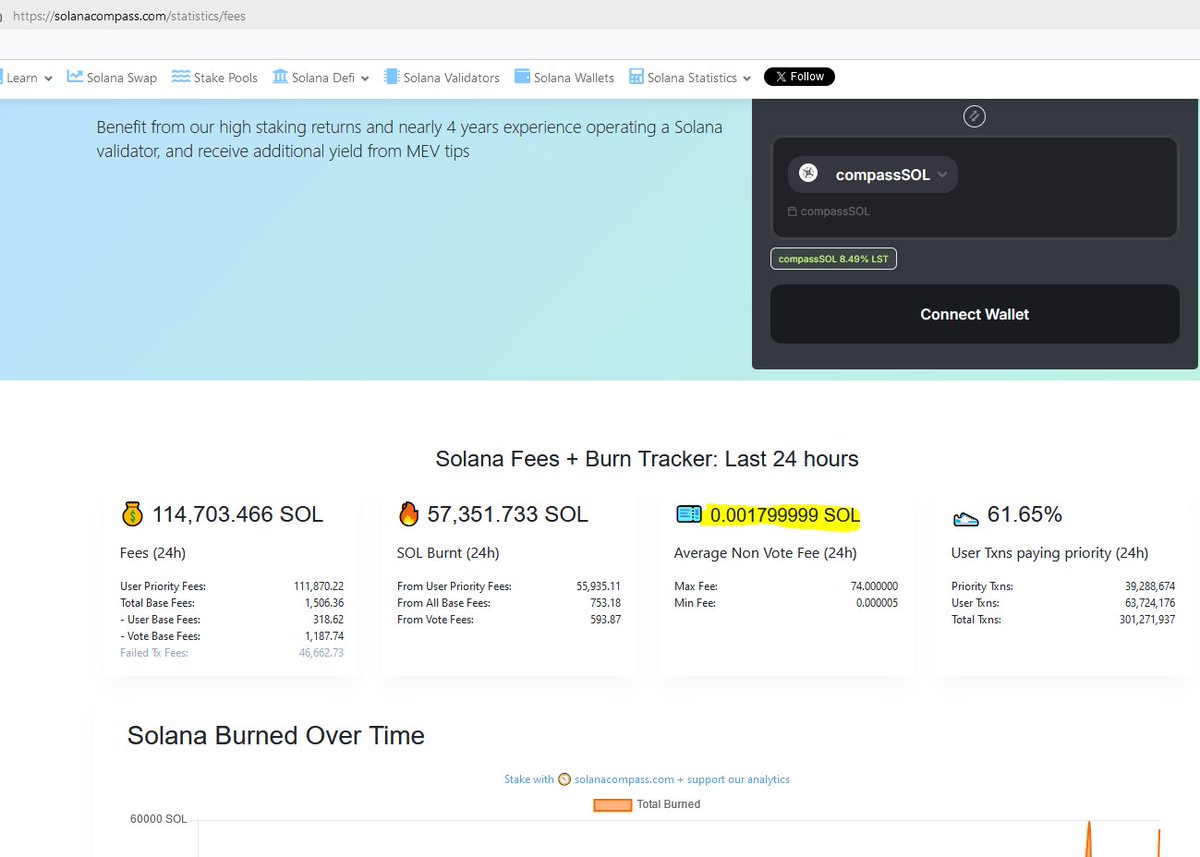Click the User Priority Fees 111,870.22 value
Viewport: 1200px width, 857px height.
[x=319, y=586]
